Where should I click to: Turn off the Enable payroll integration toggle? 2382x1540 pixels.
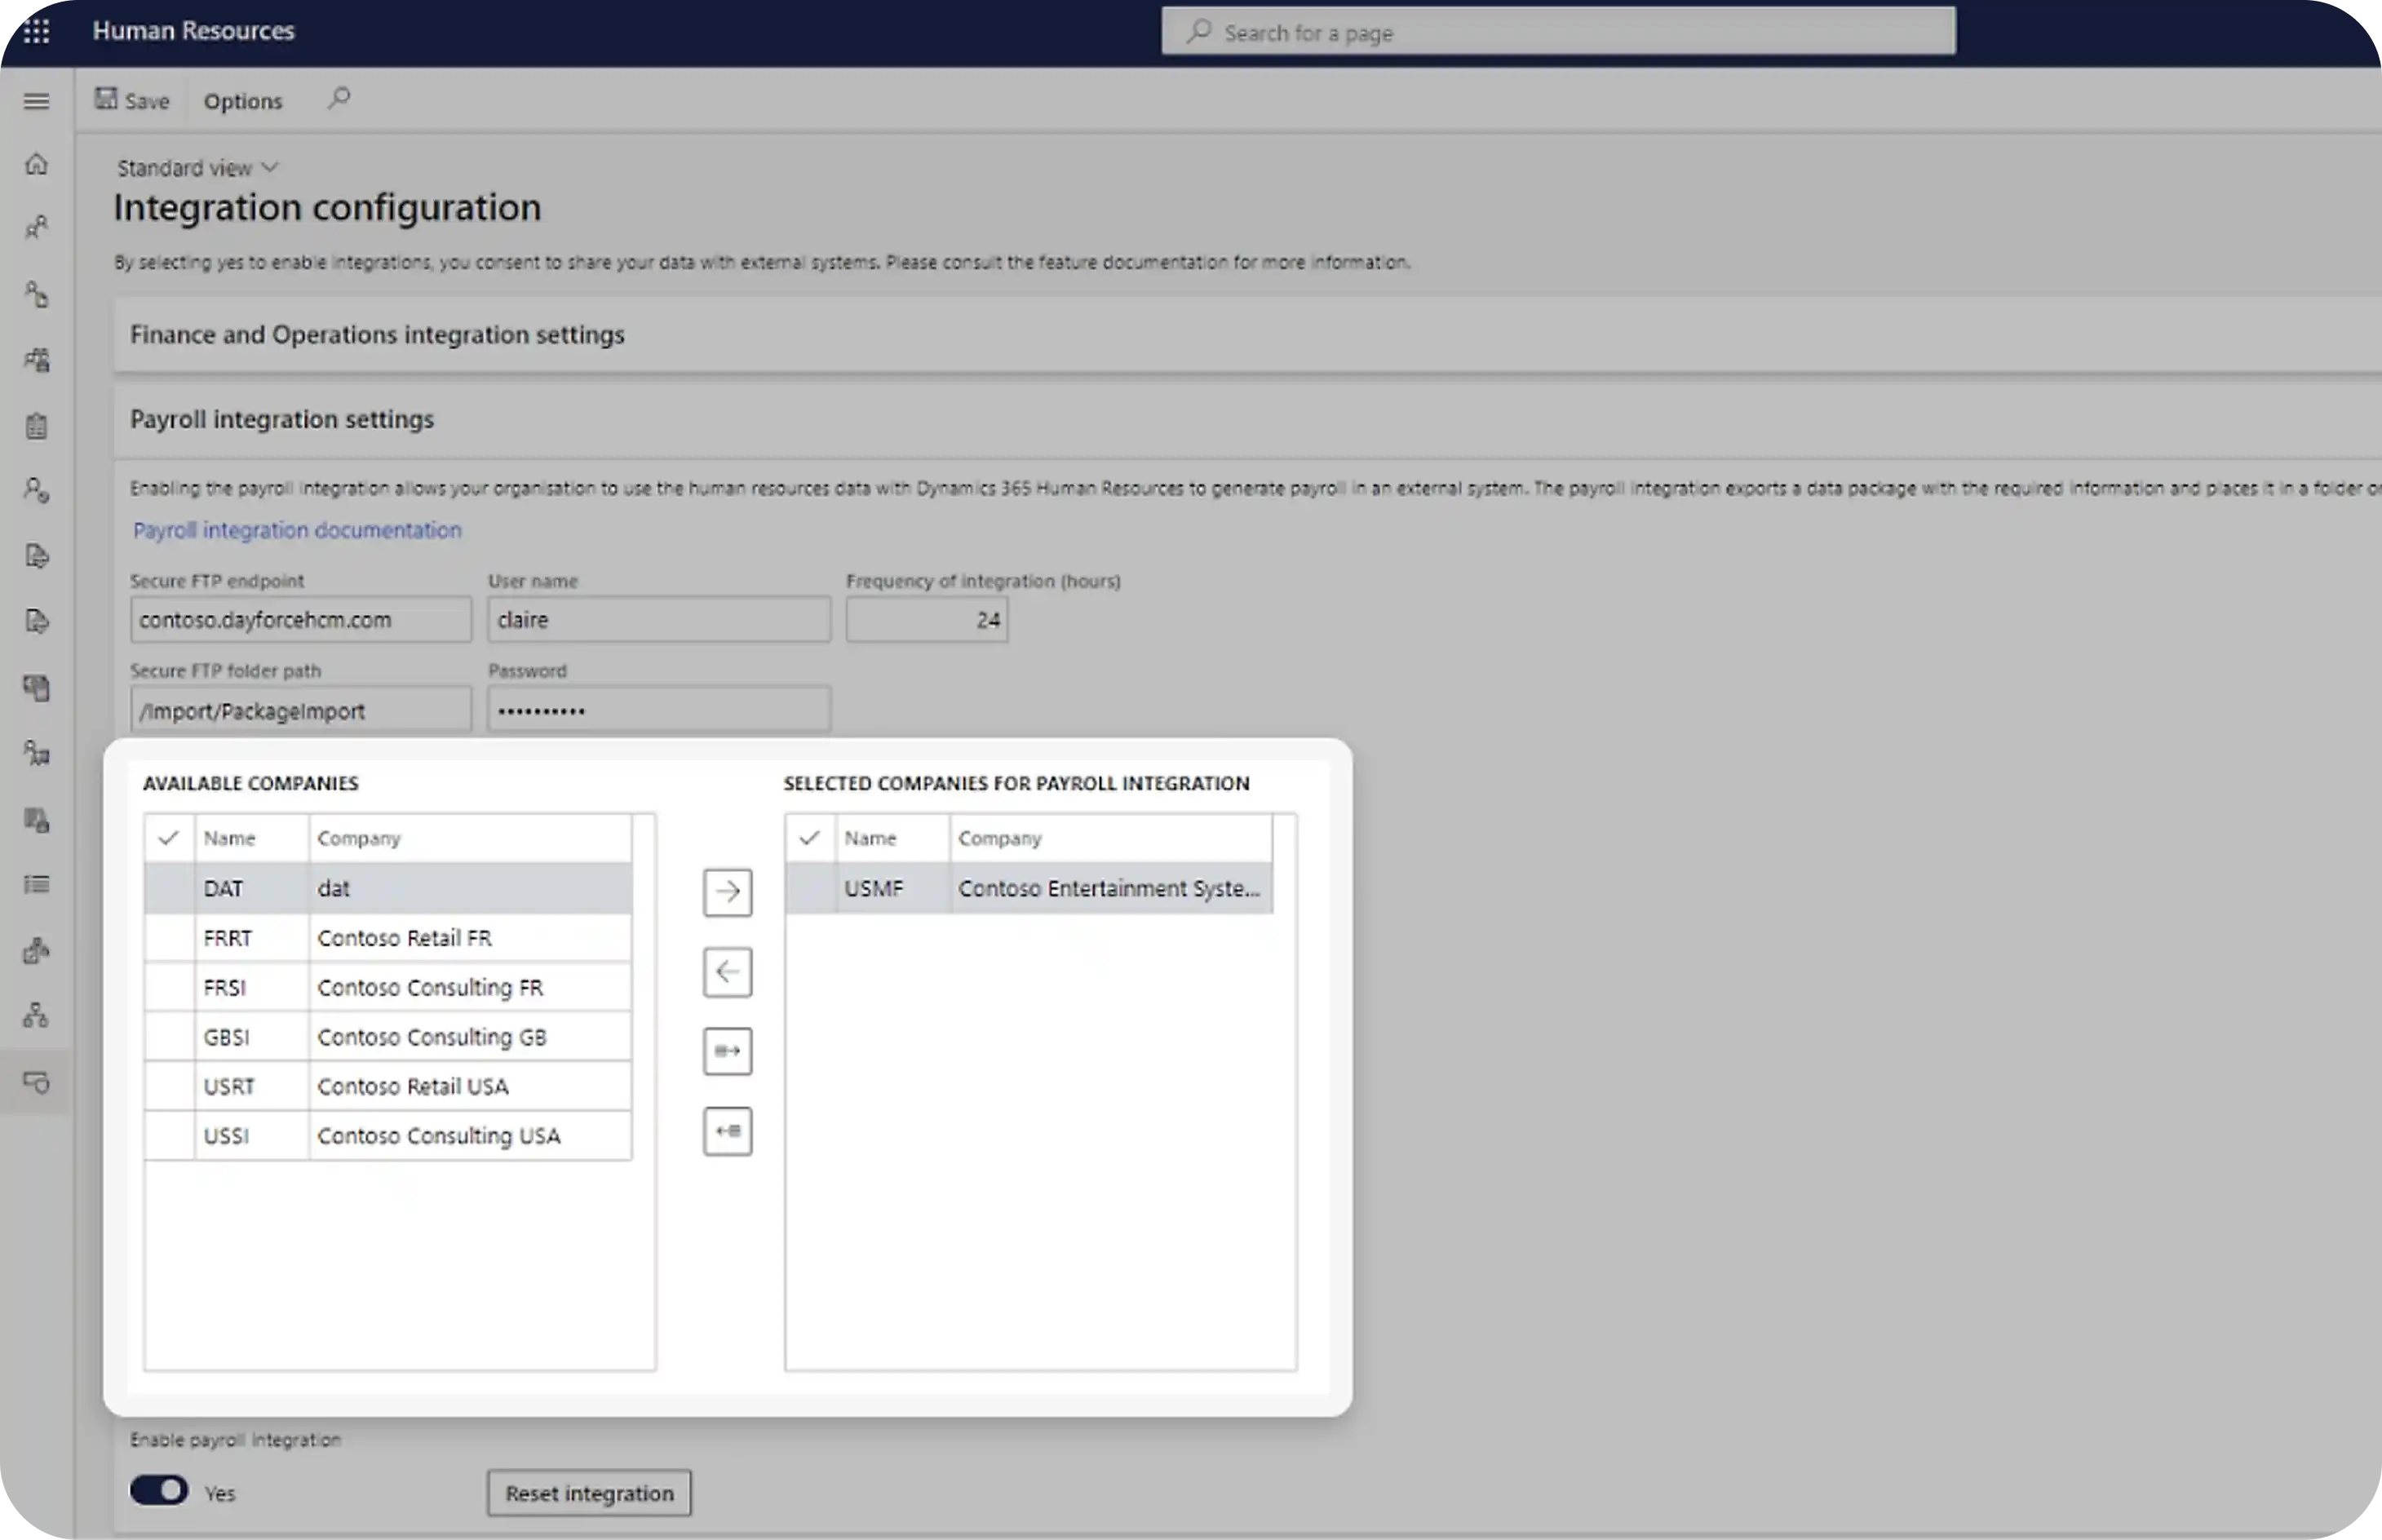[158, 1490]
